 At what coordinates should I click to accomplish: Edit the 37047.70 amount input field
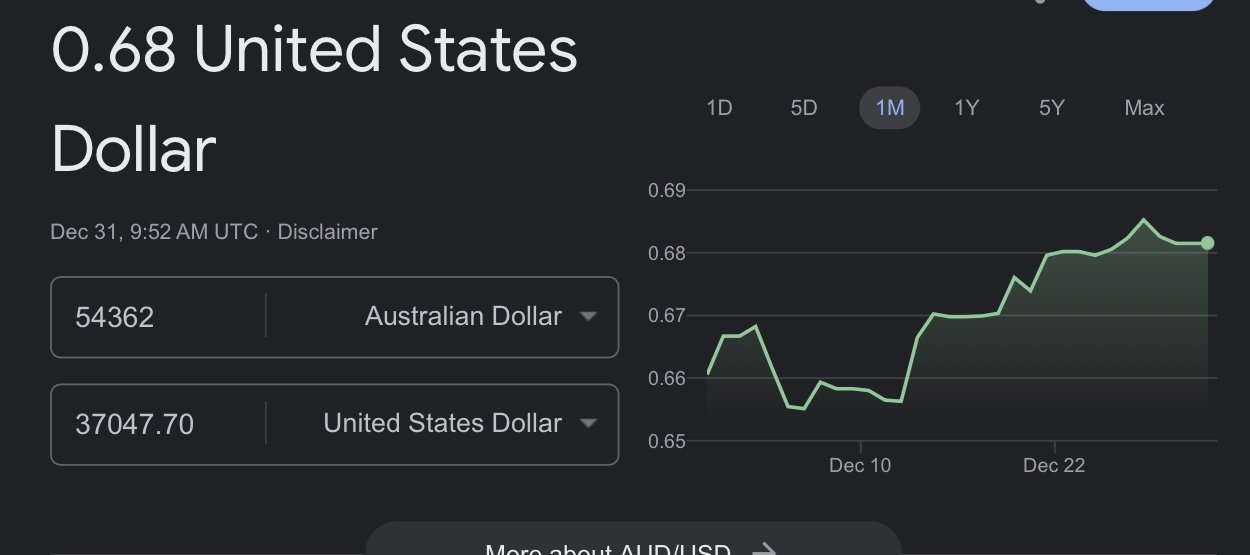158,424
